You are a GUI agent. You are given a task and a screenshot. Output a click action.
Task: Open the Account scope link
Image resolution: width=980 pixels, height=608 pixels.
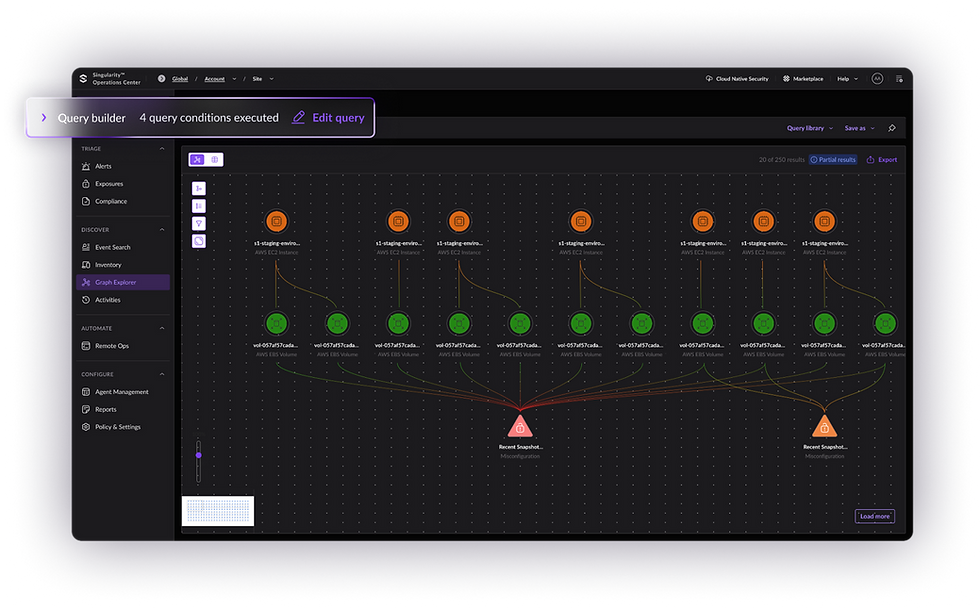click(x=214, y=79)
